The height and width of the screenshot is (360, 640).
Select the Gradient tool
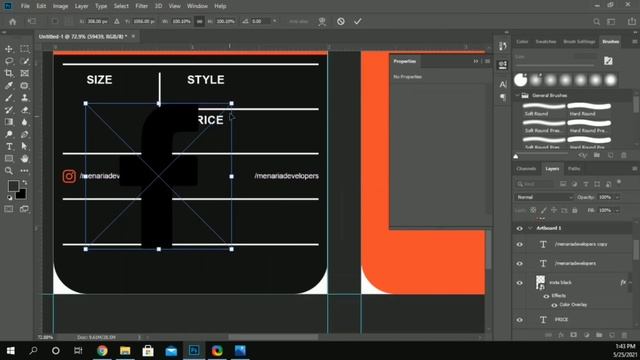[9, 122]
